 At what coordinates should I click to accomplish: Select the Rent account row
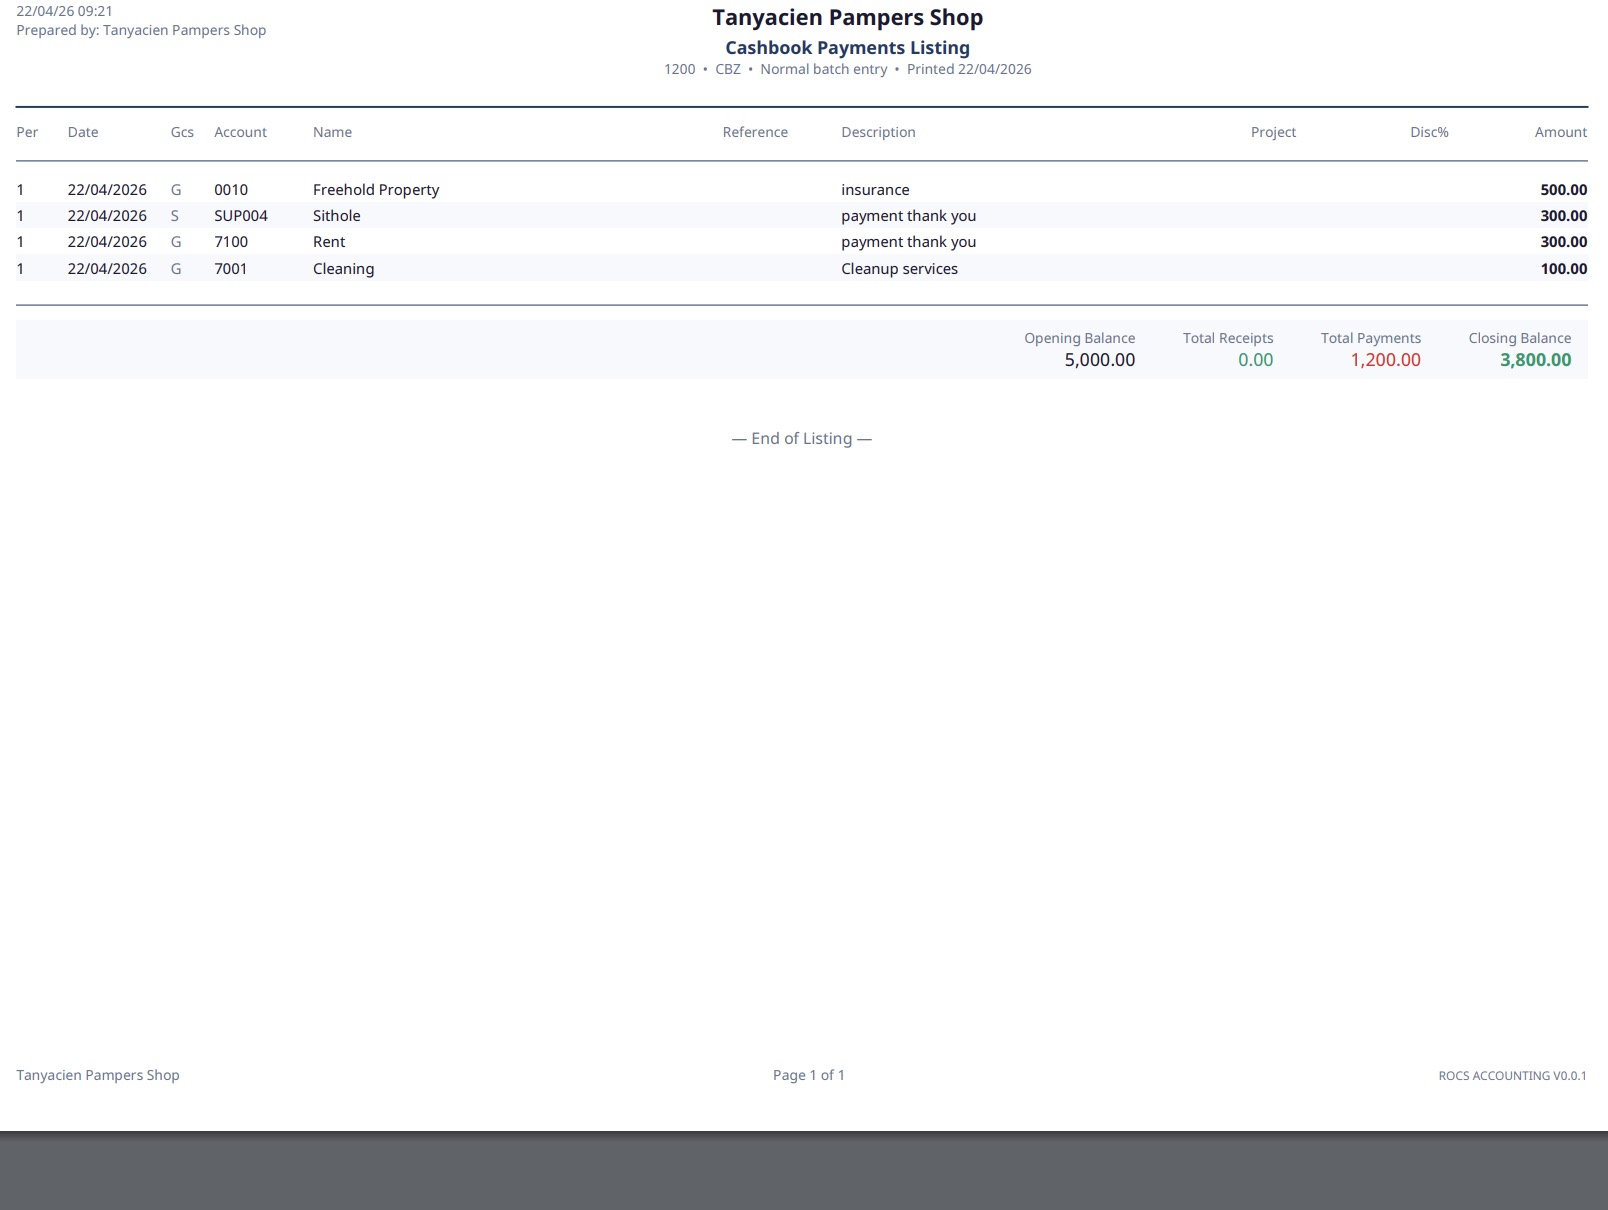pyautogui.click(x=700, y=242)
